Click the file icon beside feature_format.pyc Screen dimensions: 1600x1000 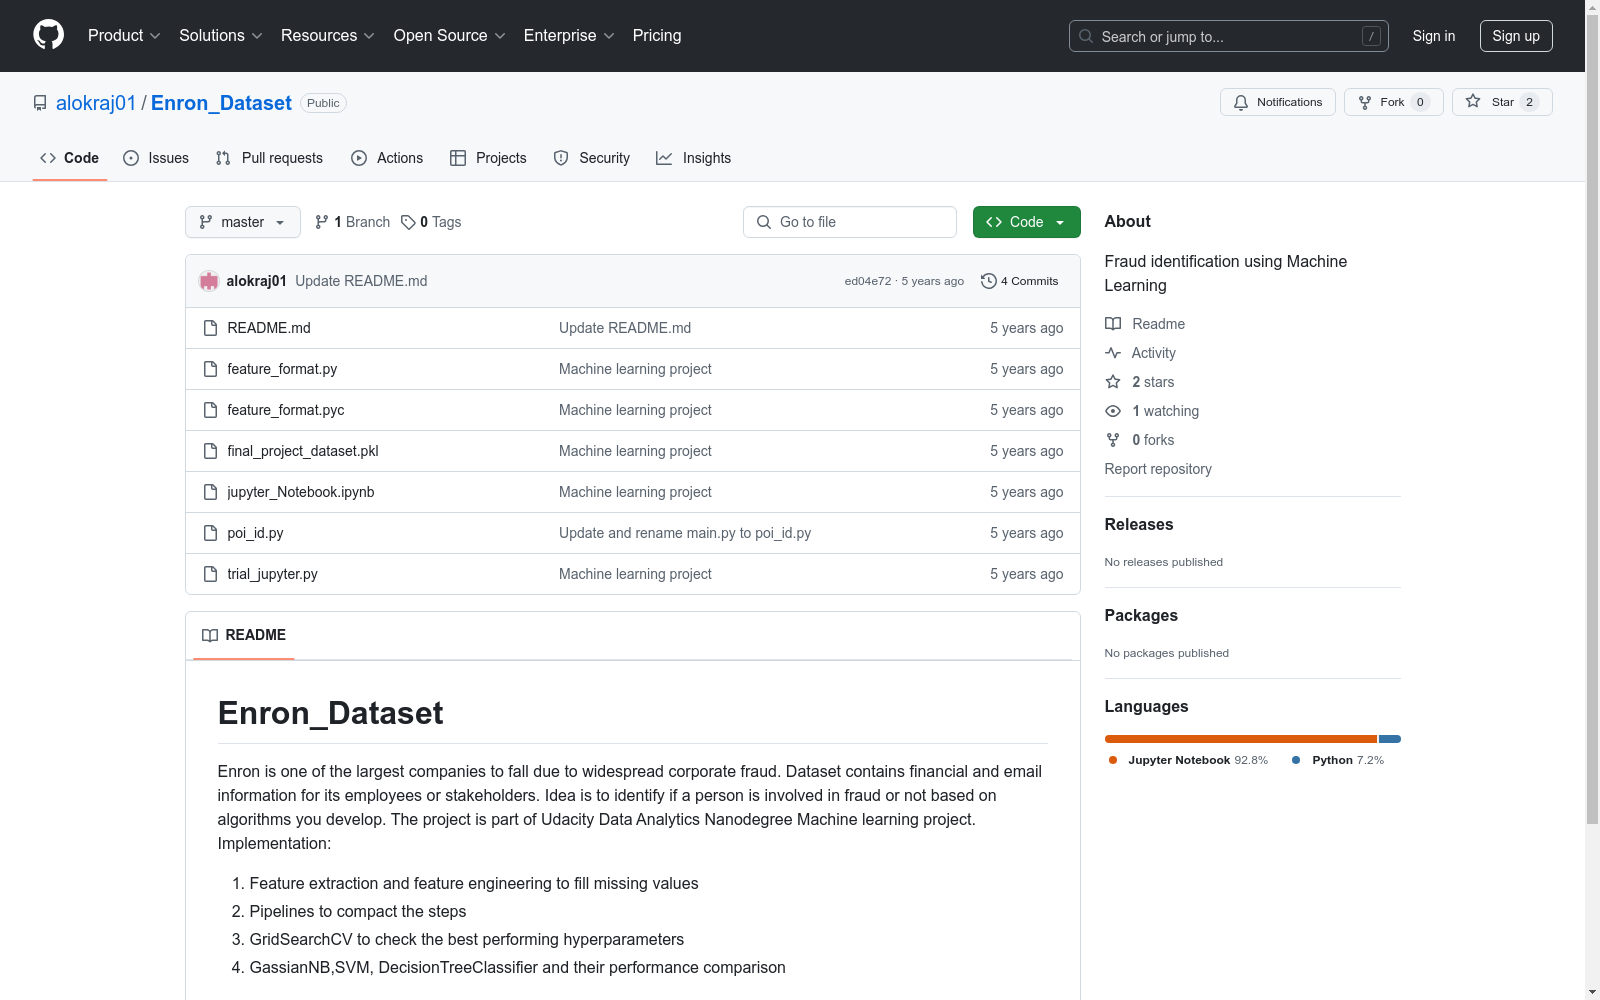click(x=210, y=410)
